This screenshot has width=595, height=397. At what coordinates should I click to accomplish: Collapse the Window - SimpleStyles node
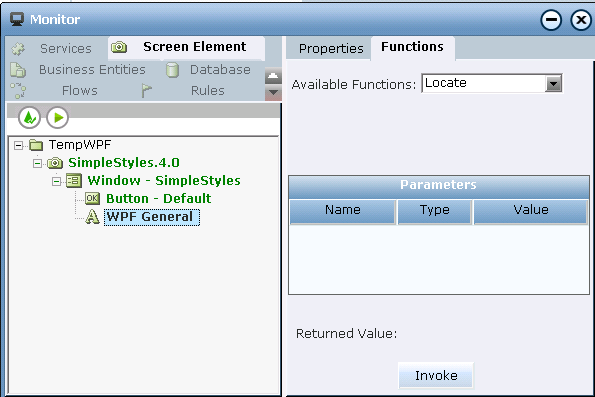coord(56,181)
